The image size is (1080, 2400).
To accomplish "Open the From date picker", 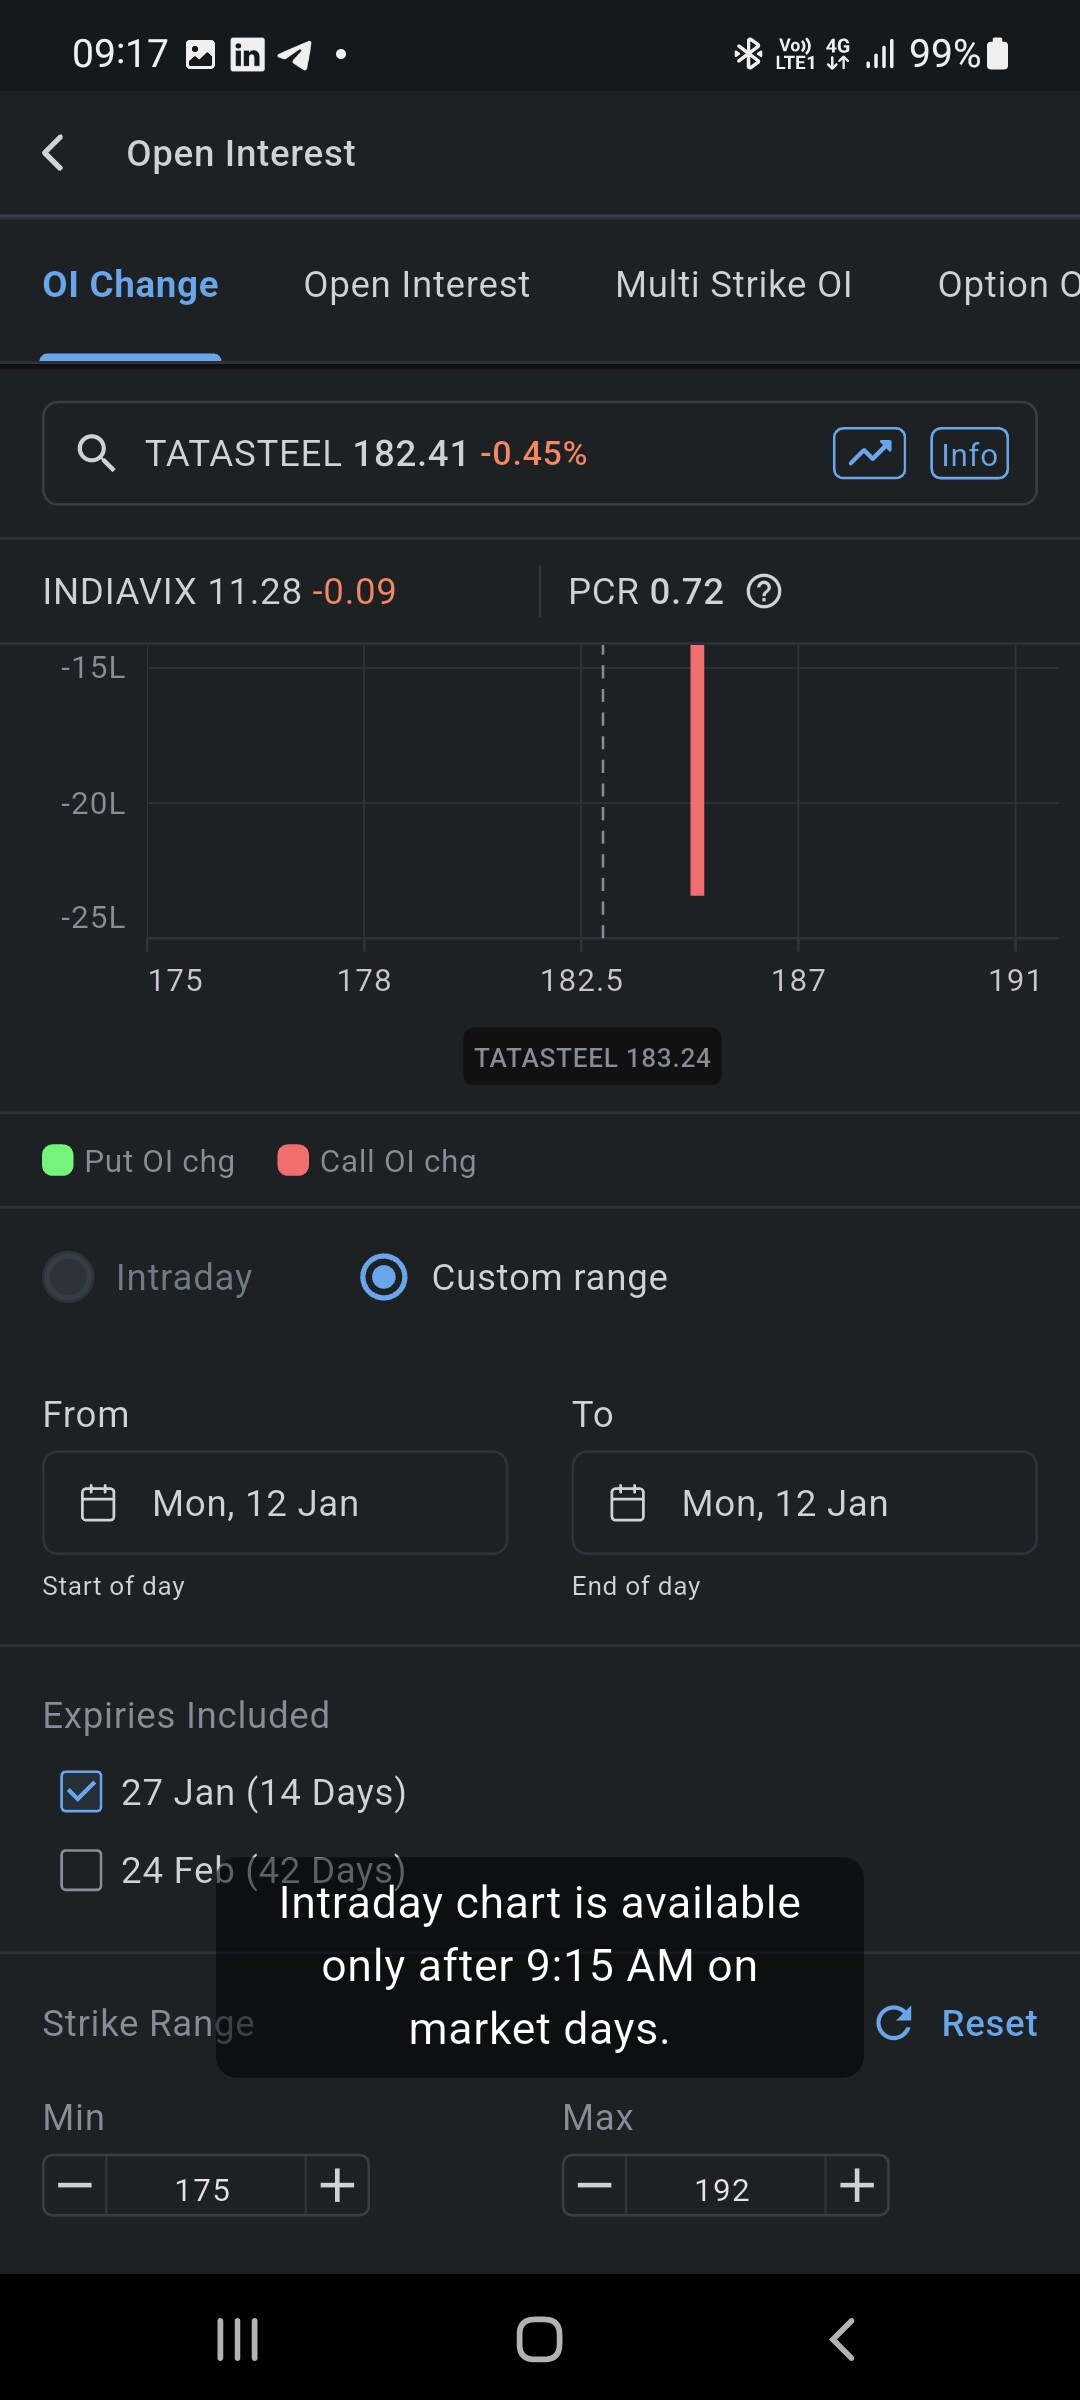I will click(275, 1503).
